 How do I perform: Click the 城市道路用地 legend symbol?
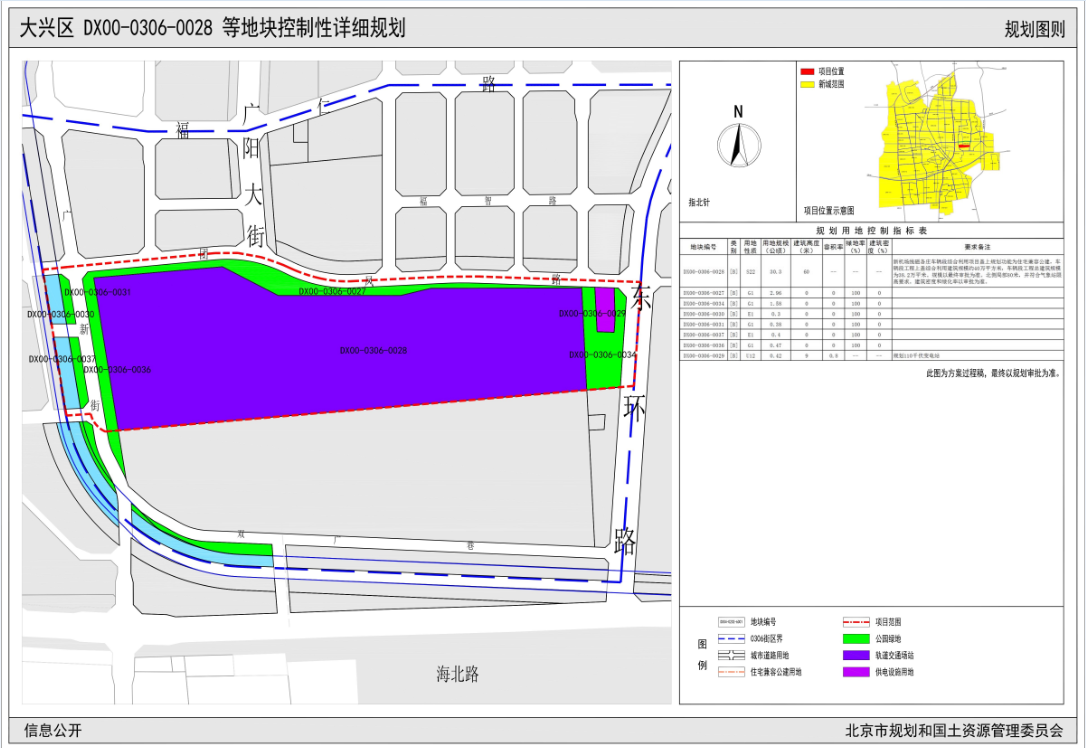(732, 655)
